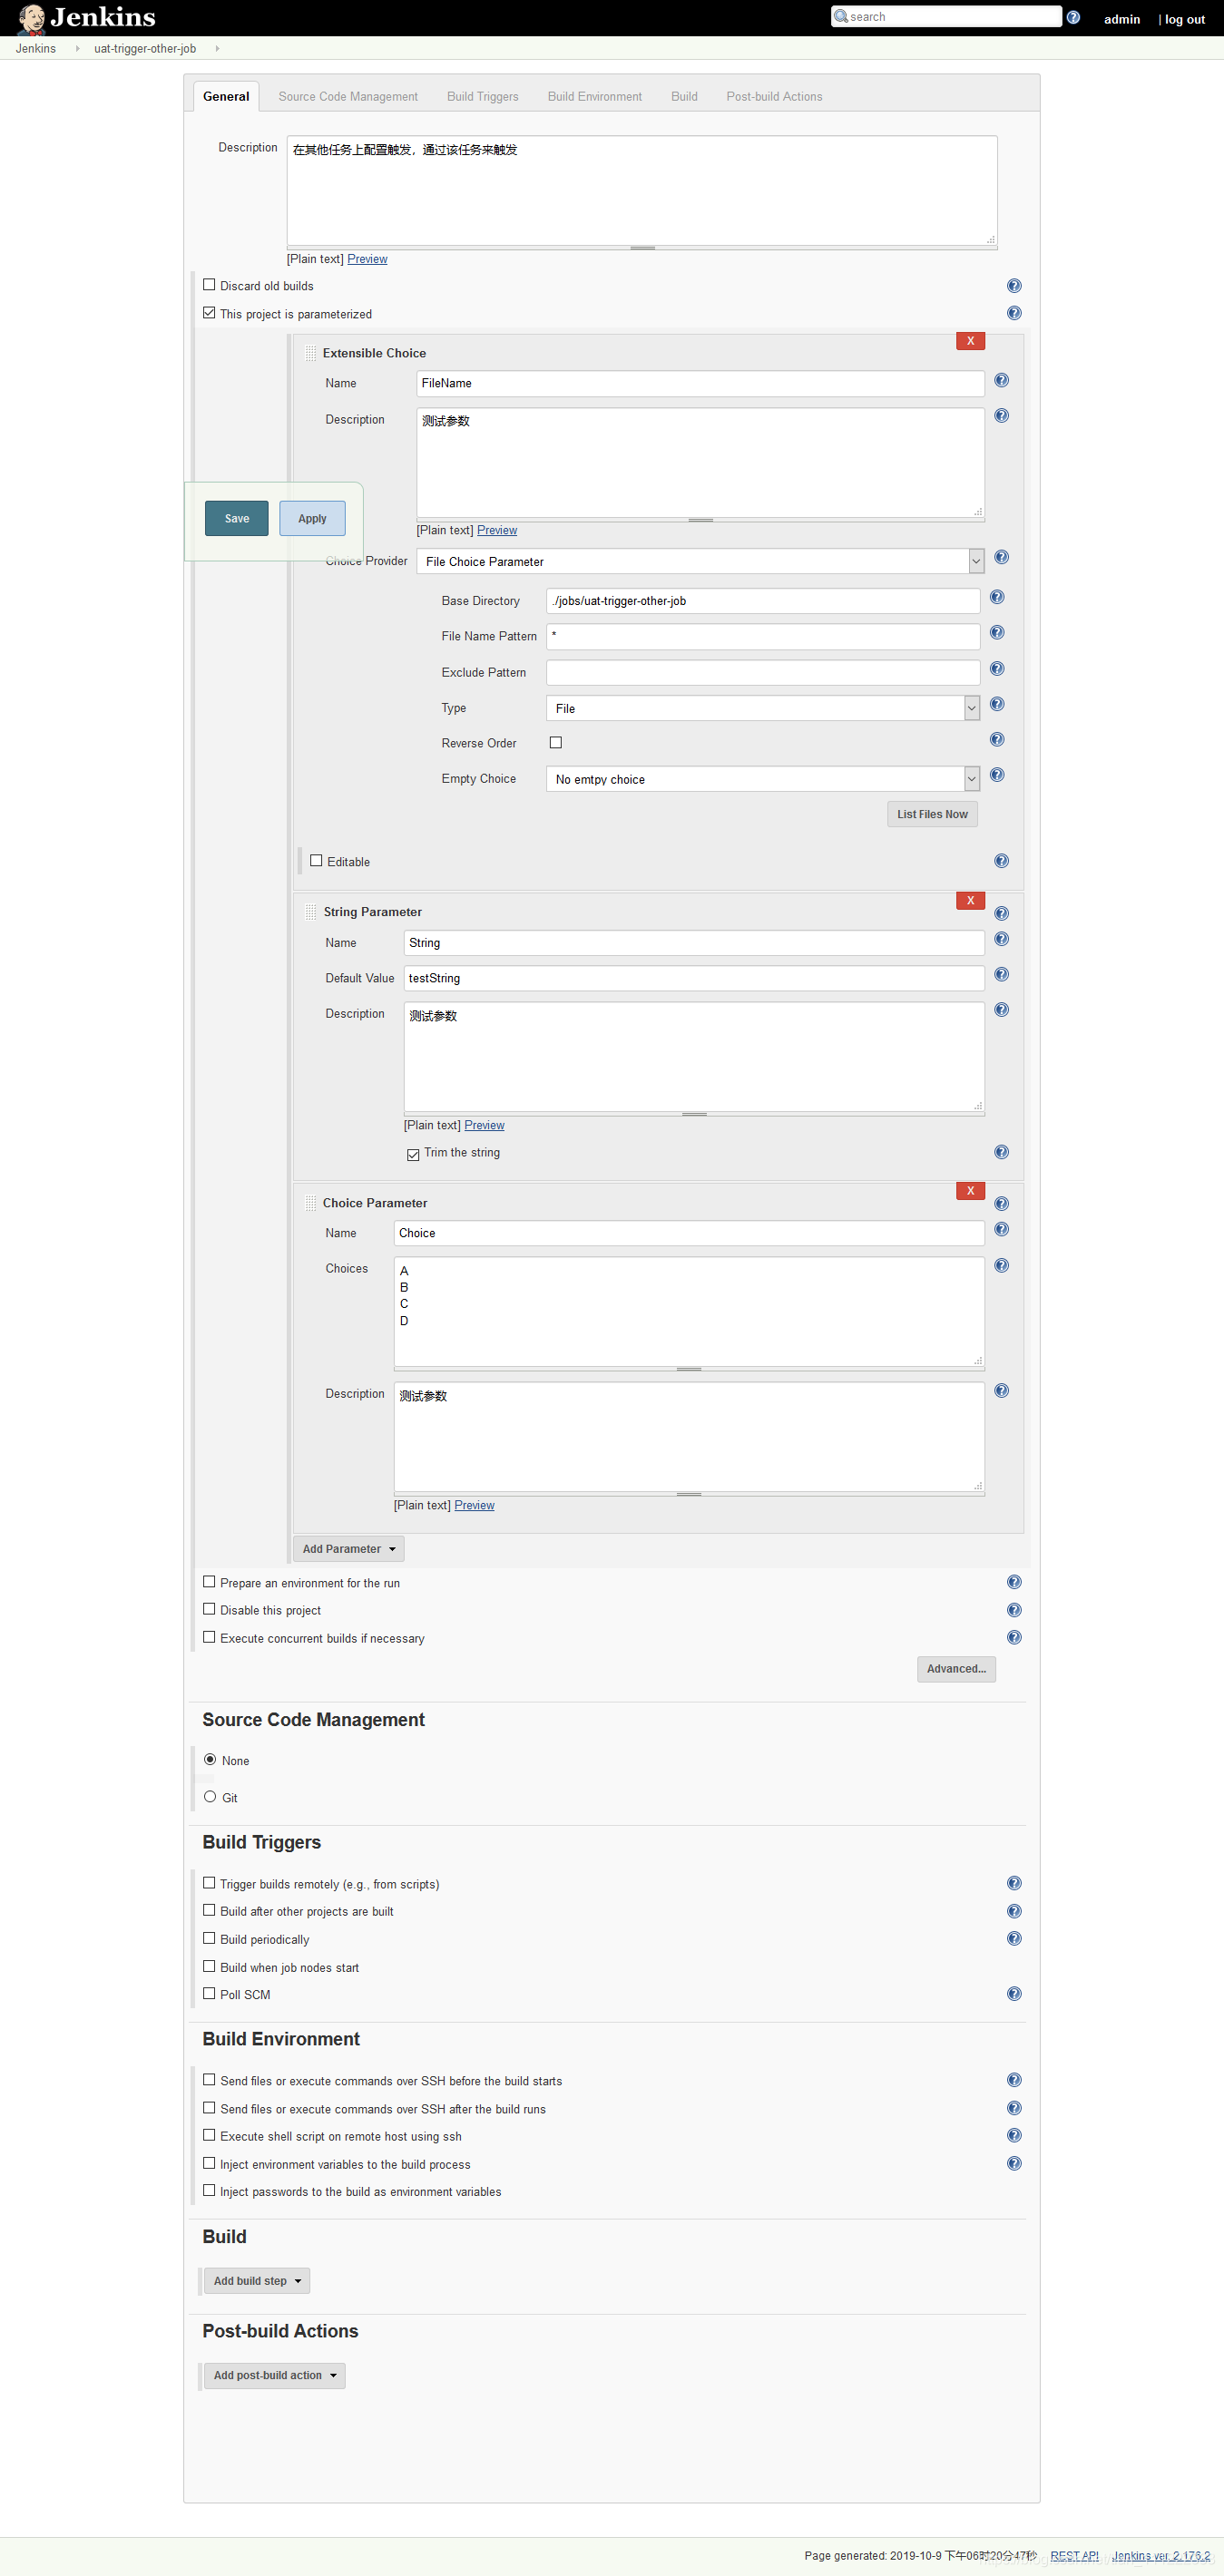
Task: Open help for String Parameter section header
Action: (1001, 914)
